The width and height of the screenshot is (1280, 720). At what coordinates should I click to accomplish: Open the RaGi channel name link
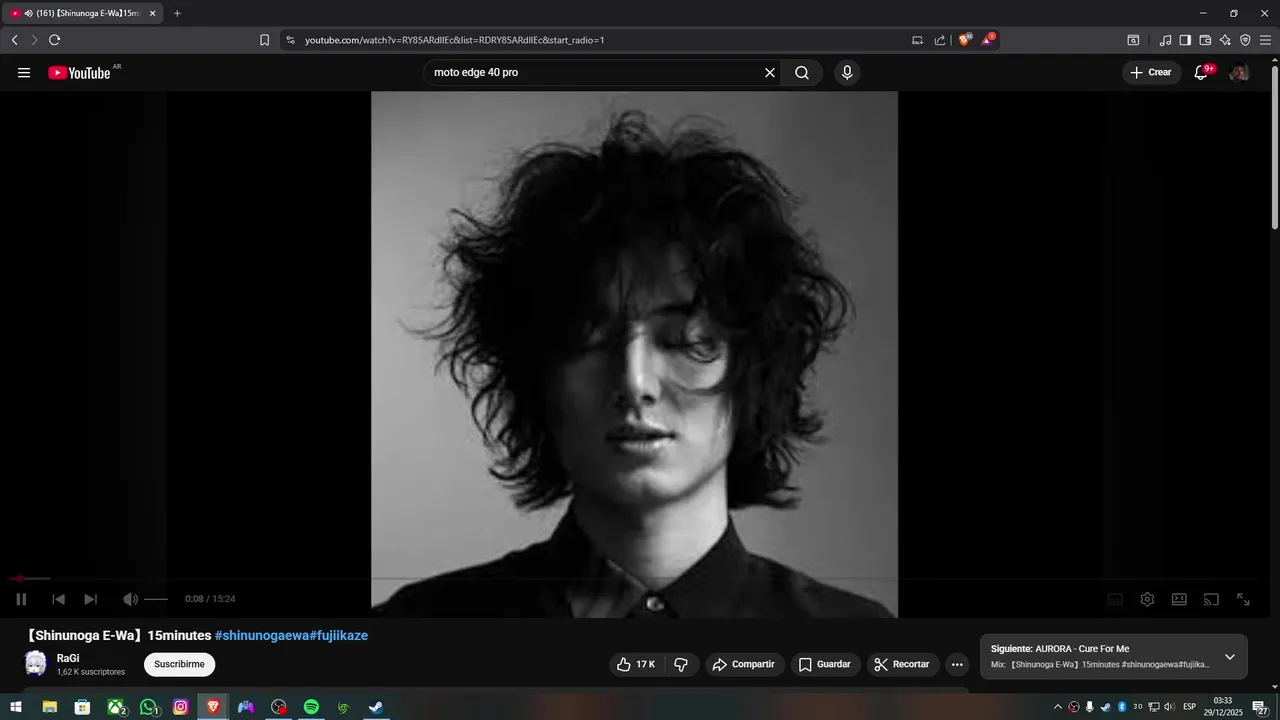[68, 658]
